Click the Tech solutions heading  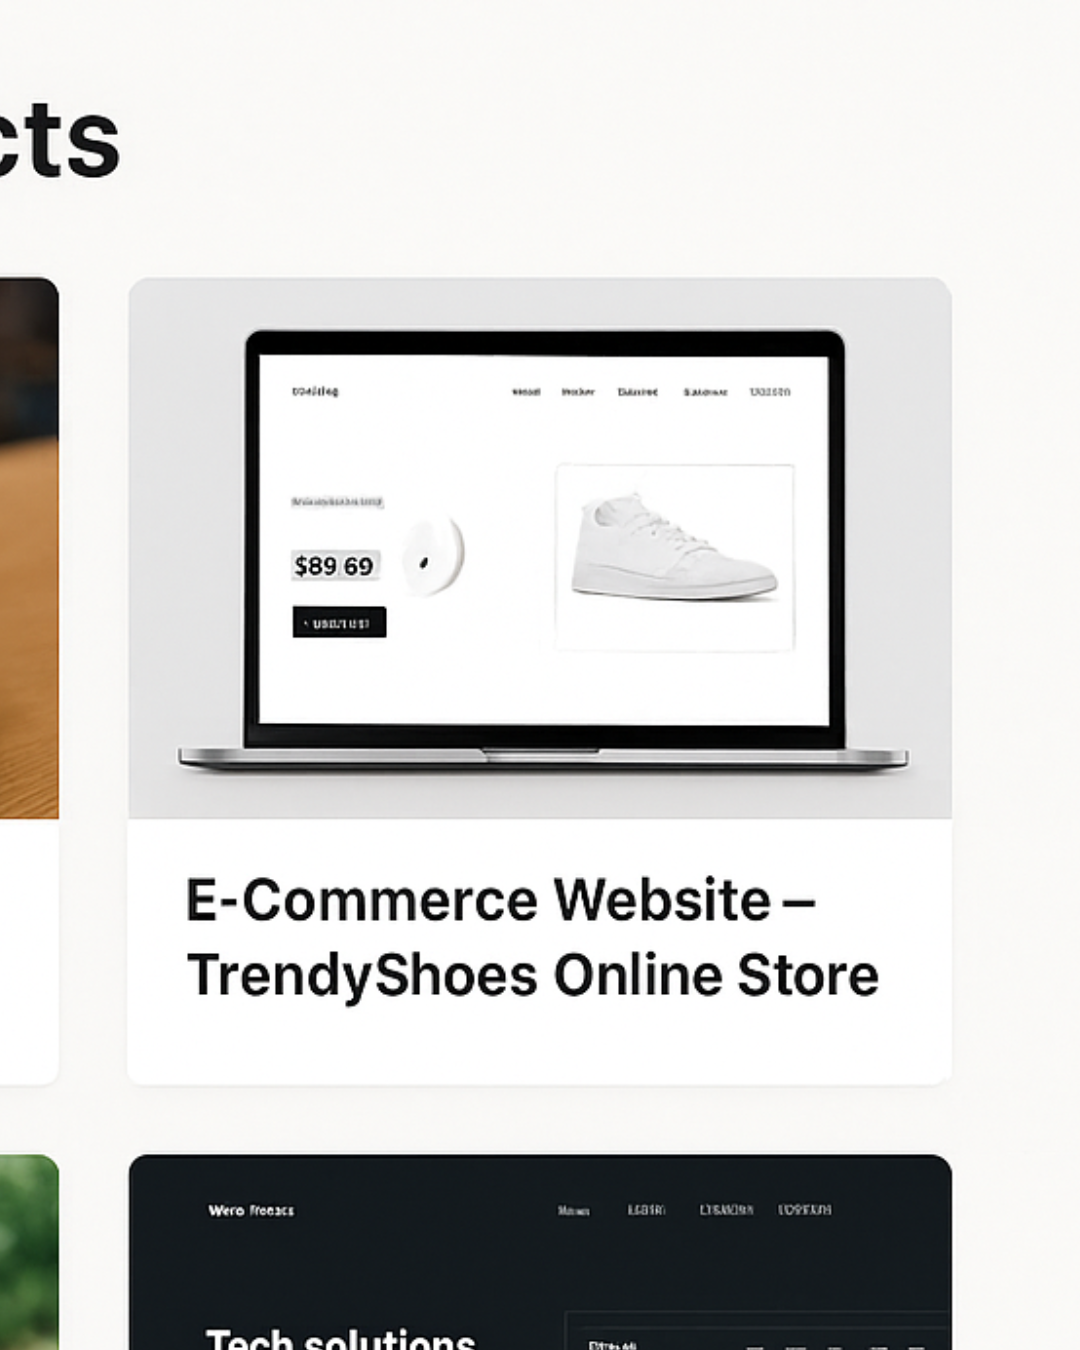[x=340, y=1338]
